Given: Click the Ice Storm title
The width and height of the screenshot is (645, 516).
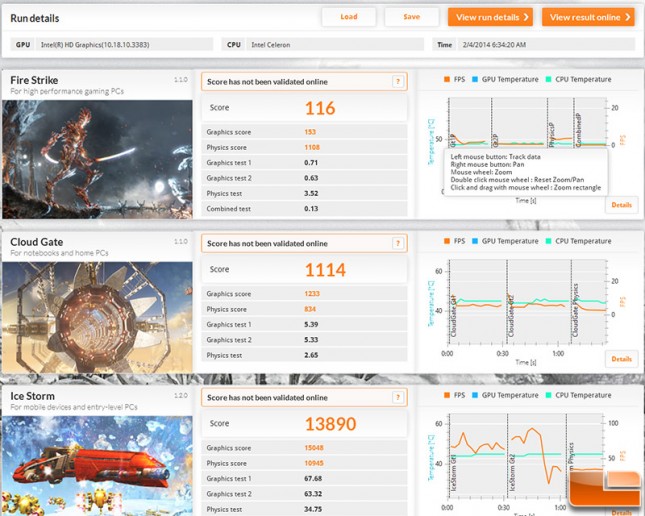Looking at the screenshot, I should coord(32,396).
